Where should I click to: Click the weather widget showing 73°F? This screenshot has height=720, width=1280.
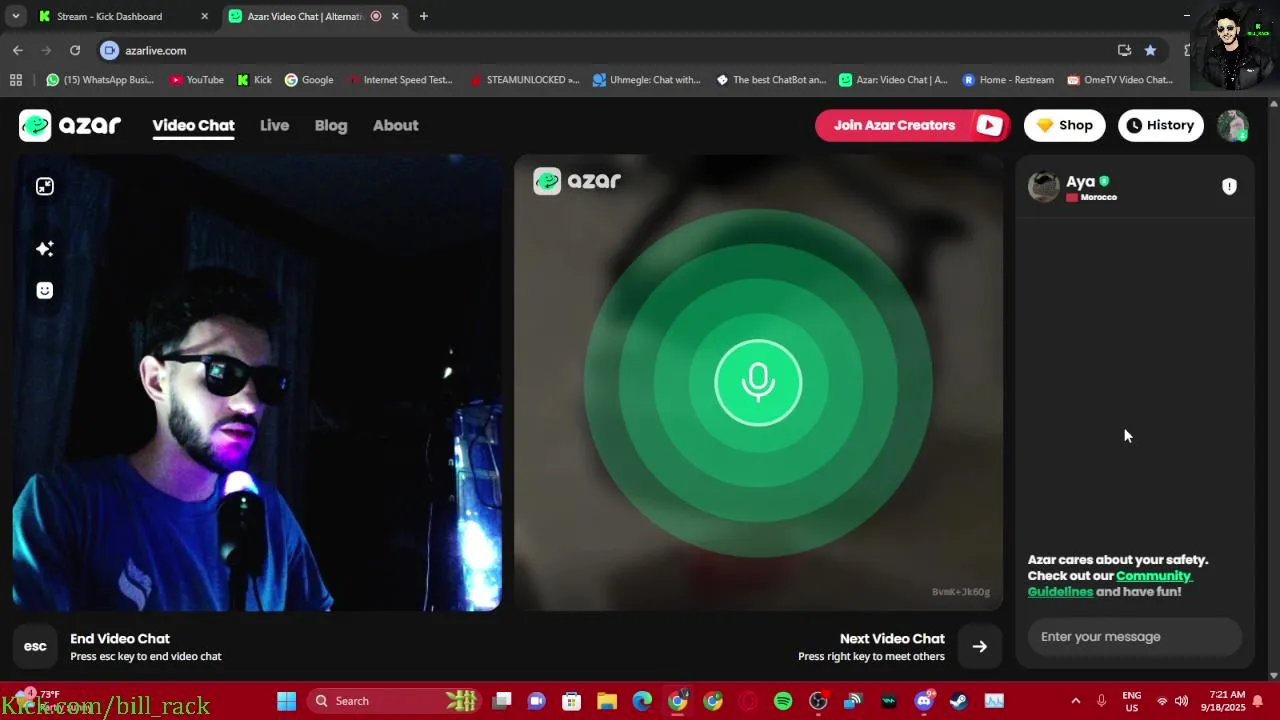[50, 701]
